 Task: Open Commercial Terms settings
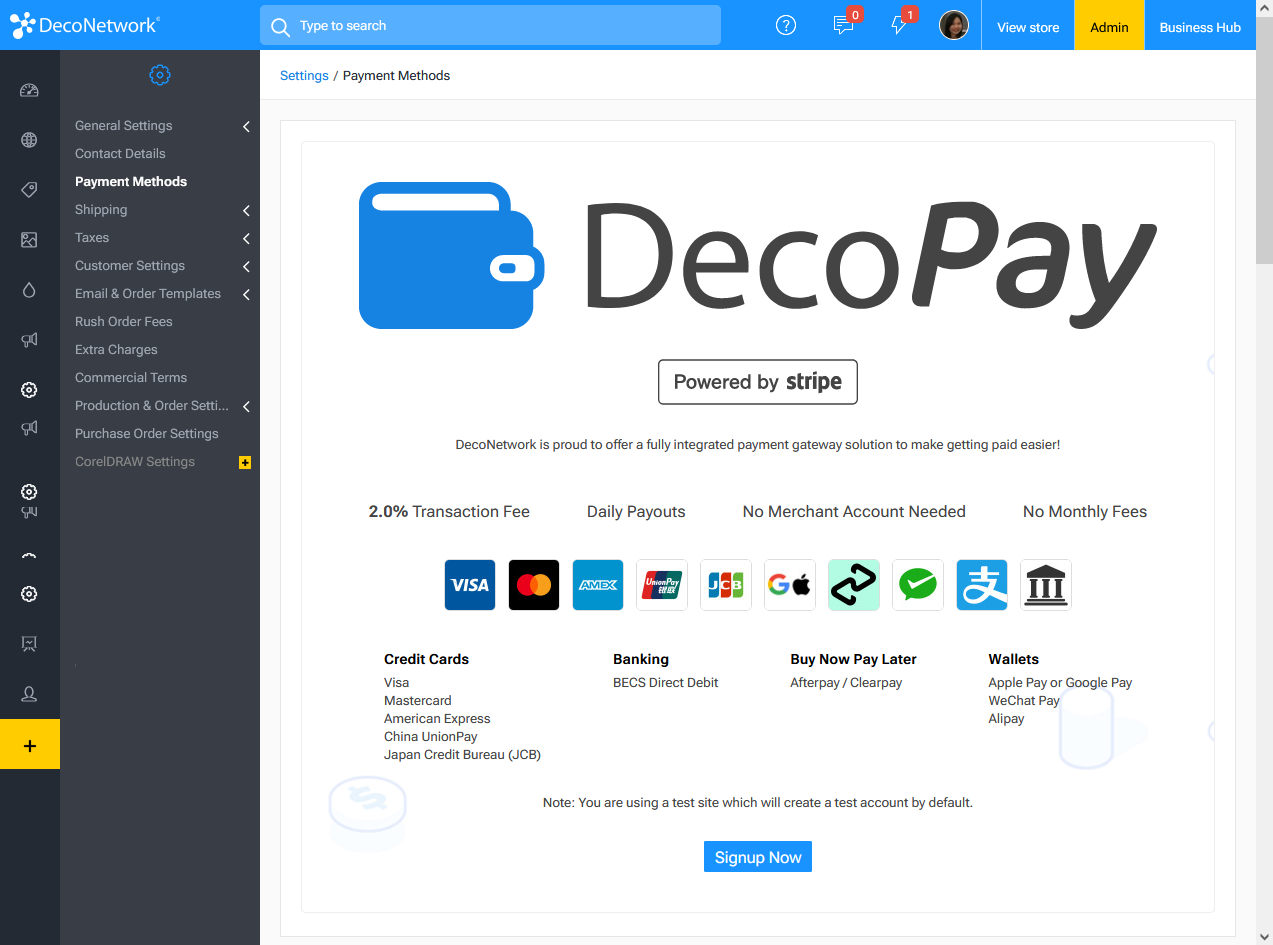[x=131, y=377]
